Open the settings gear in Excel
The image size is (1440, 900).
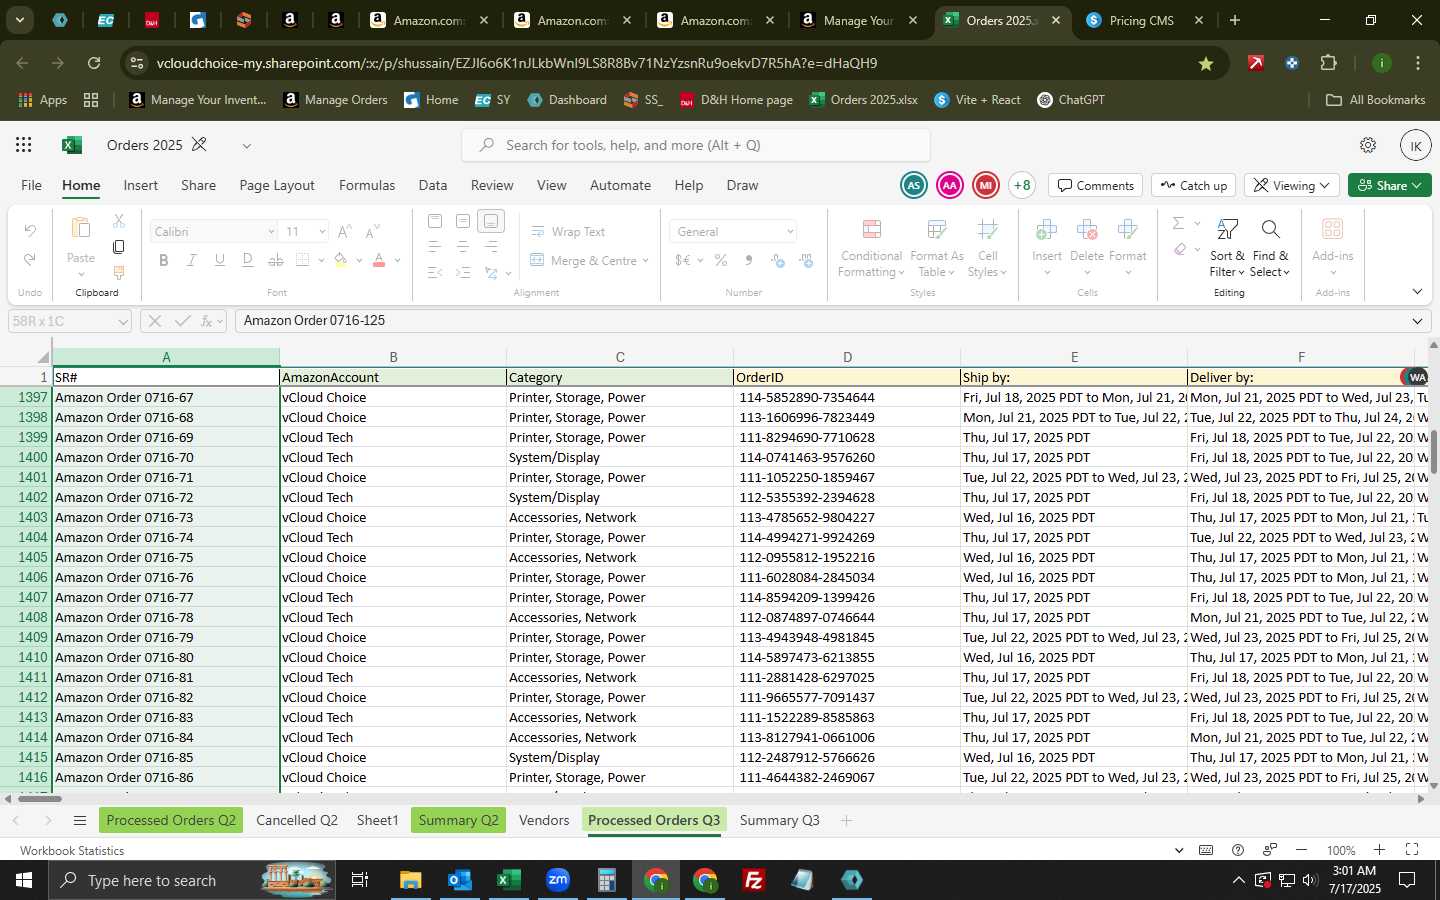[x=1368, y=145]
